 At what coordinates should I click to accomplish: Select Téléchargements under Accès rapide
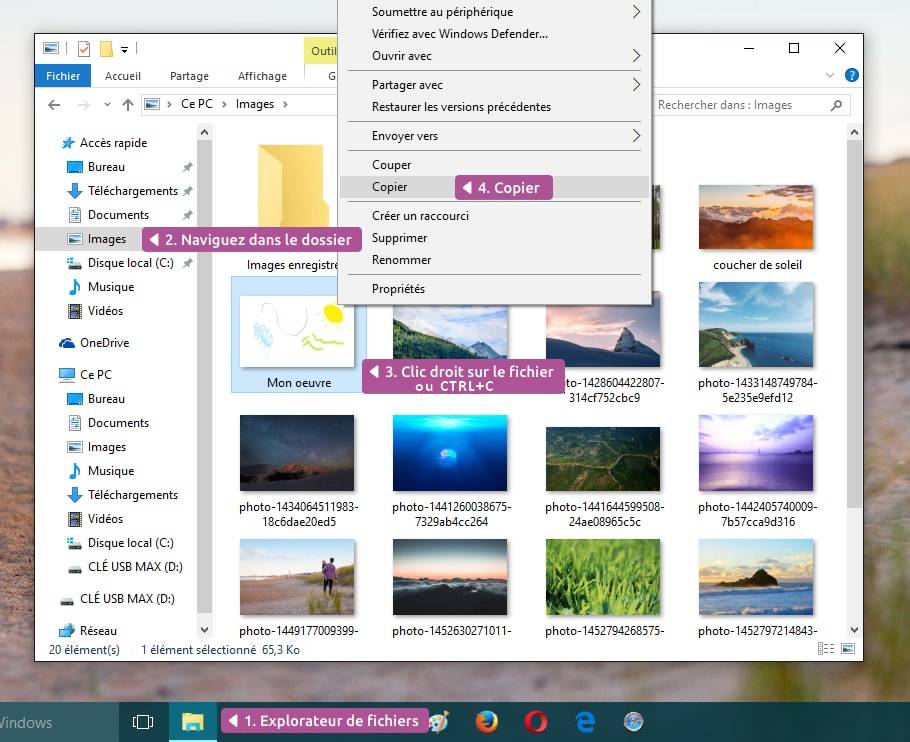132,191
